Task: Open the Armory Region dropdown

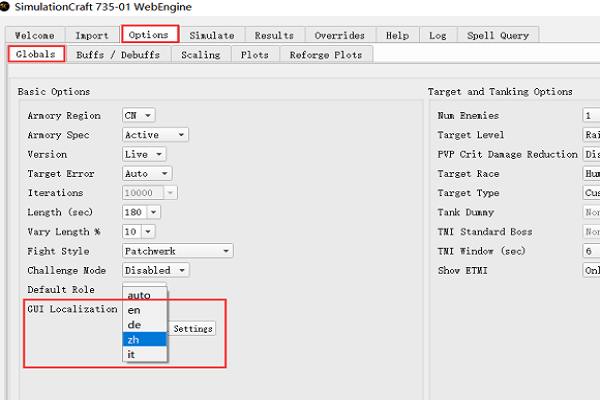Action: coord(139,115)
